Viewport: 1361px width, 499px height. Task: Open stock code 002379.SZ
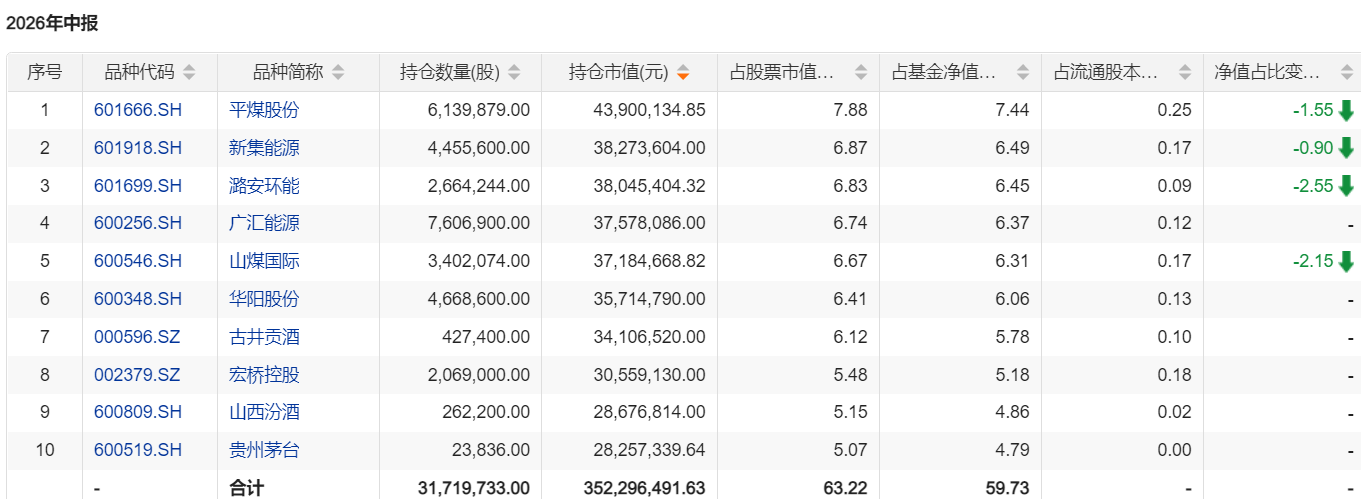(x=137, y=375)
